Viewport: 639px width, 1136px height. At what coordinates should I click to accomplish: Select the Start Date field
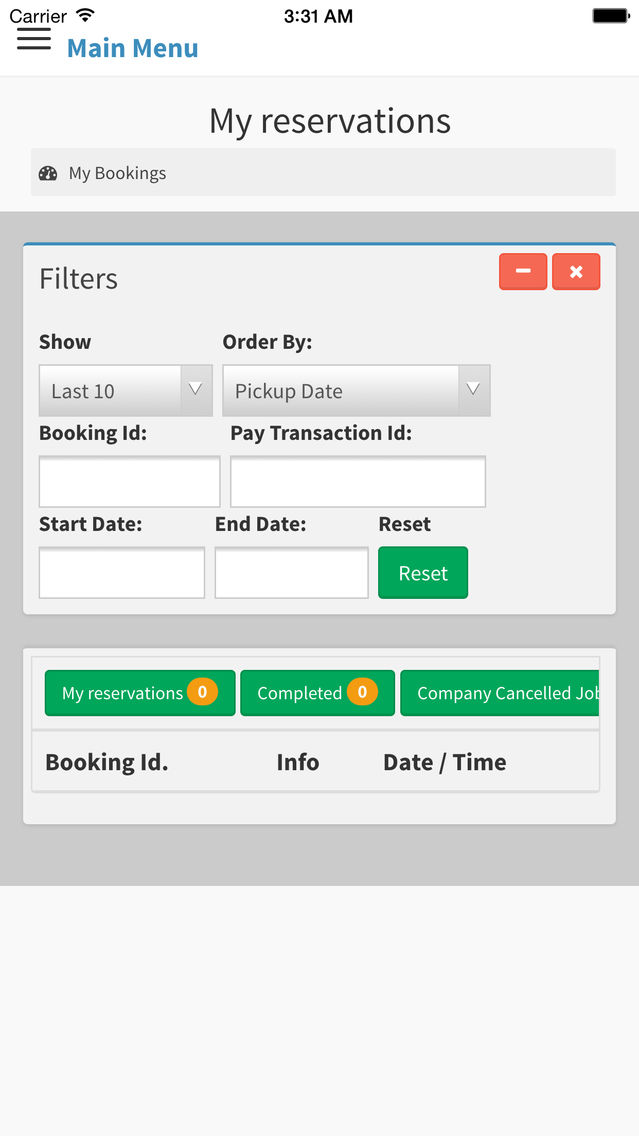121,572
